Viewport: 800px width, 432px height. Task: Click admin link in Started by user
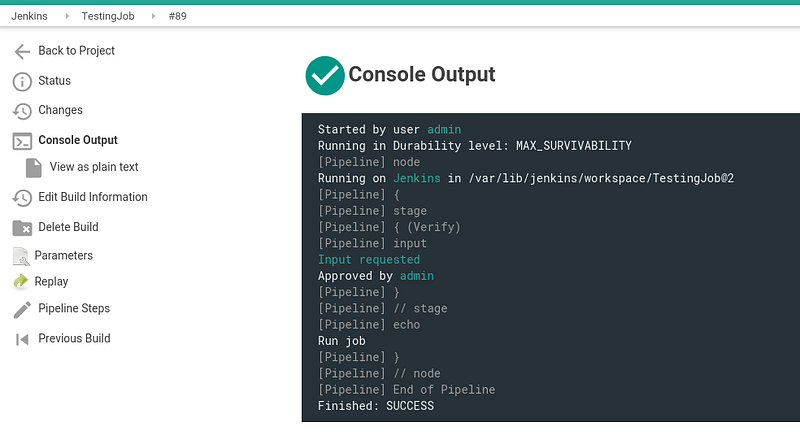pos(444,130)
